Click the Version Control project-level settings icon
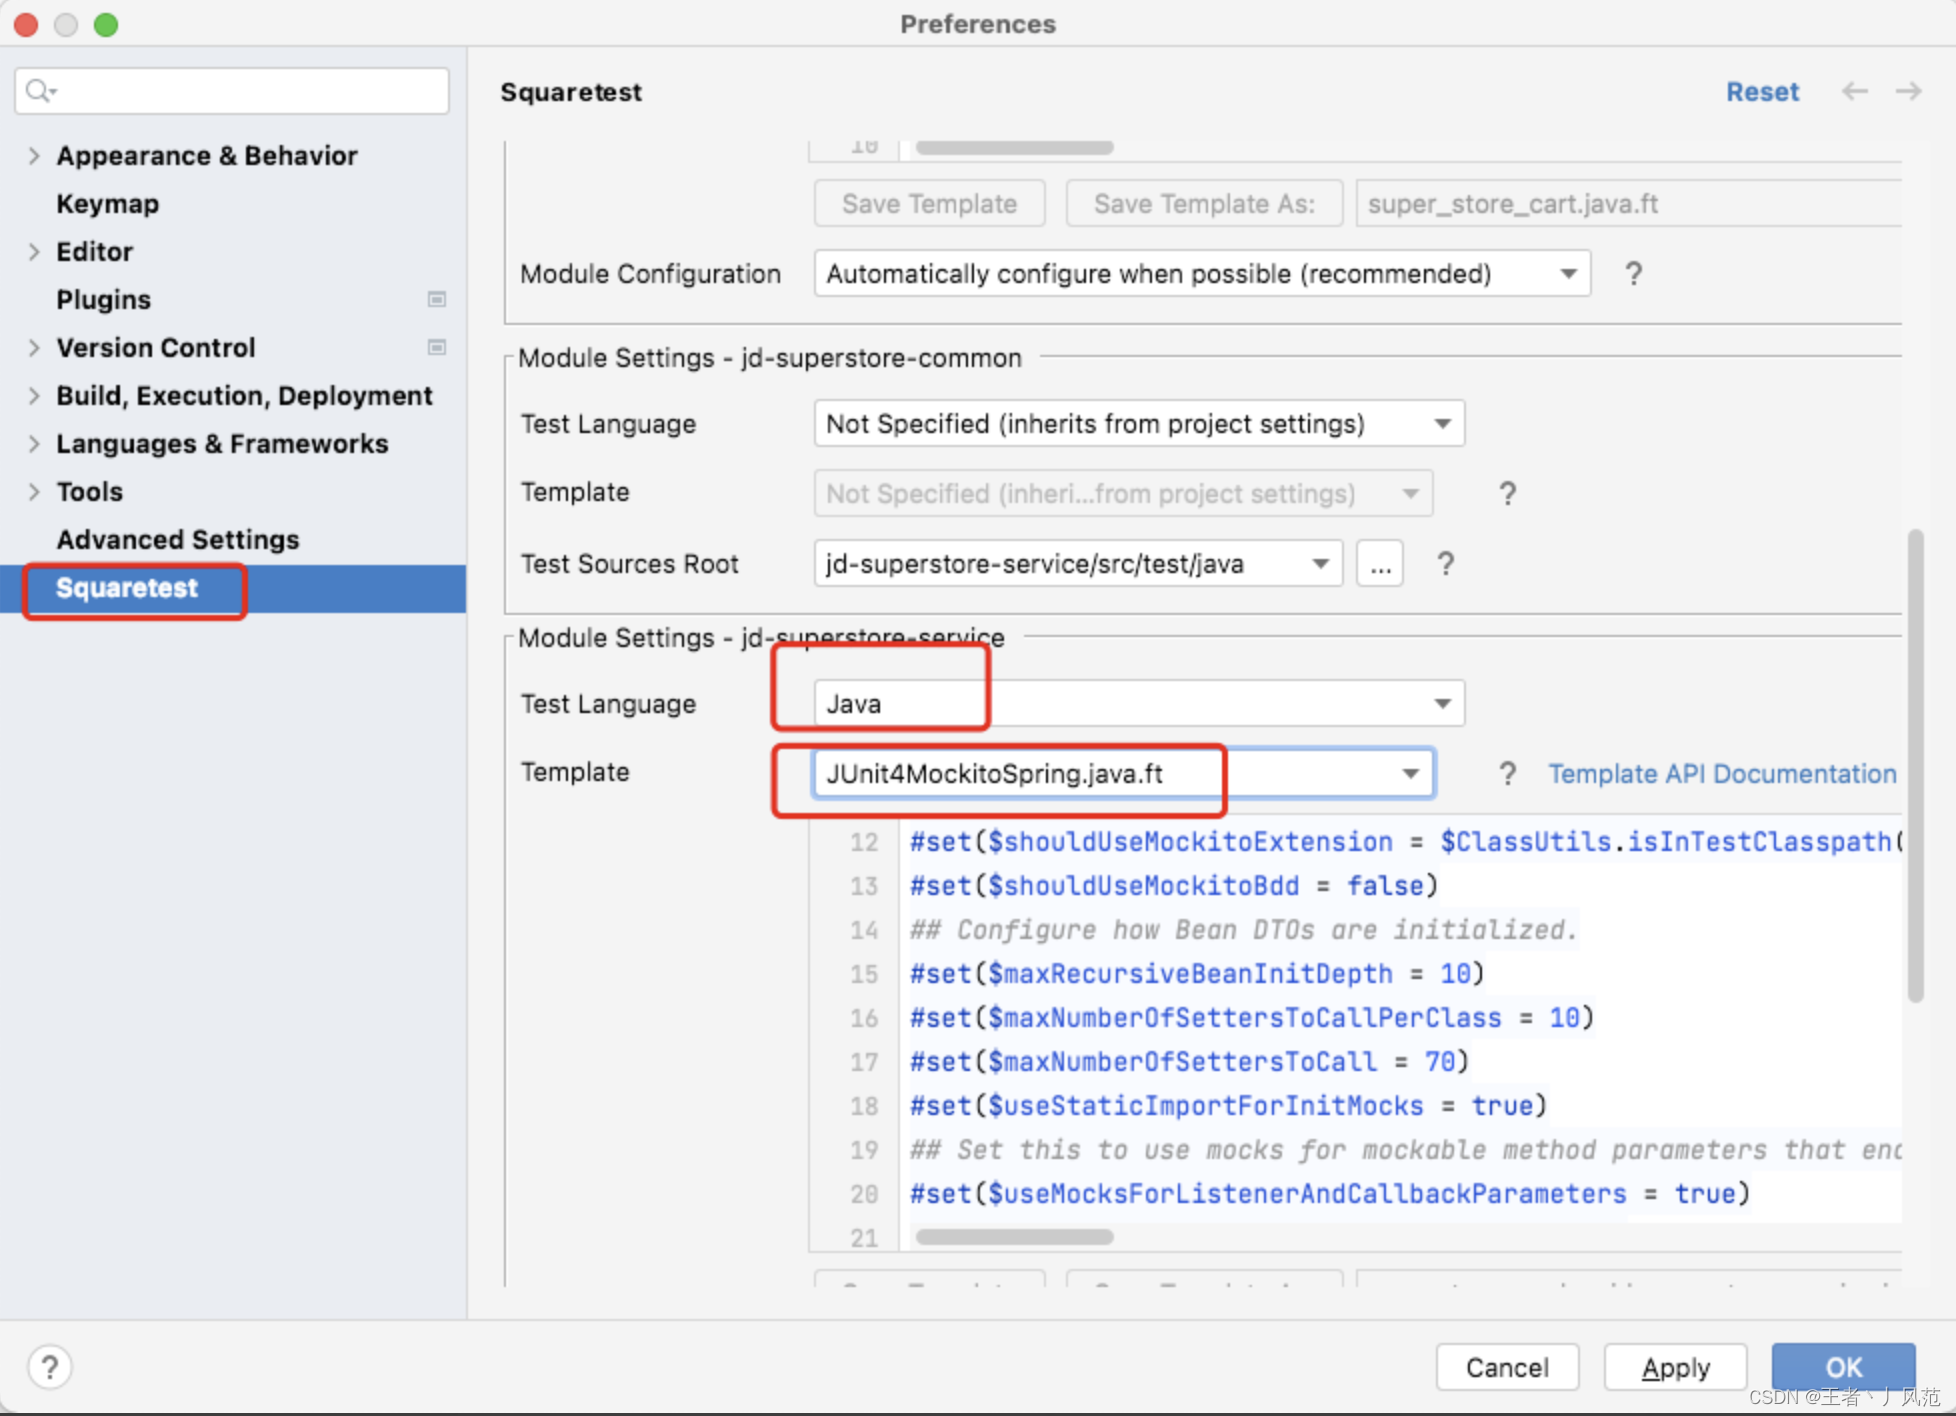Screen dimensions: 1956x1416 click(437, 347)
